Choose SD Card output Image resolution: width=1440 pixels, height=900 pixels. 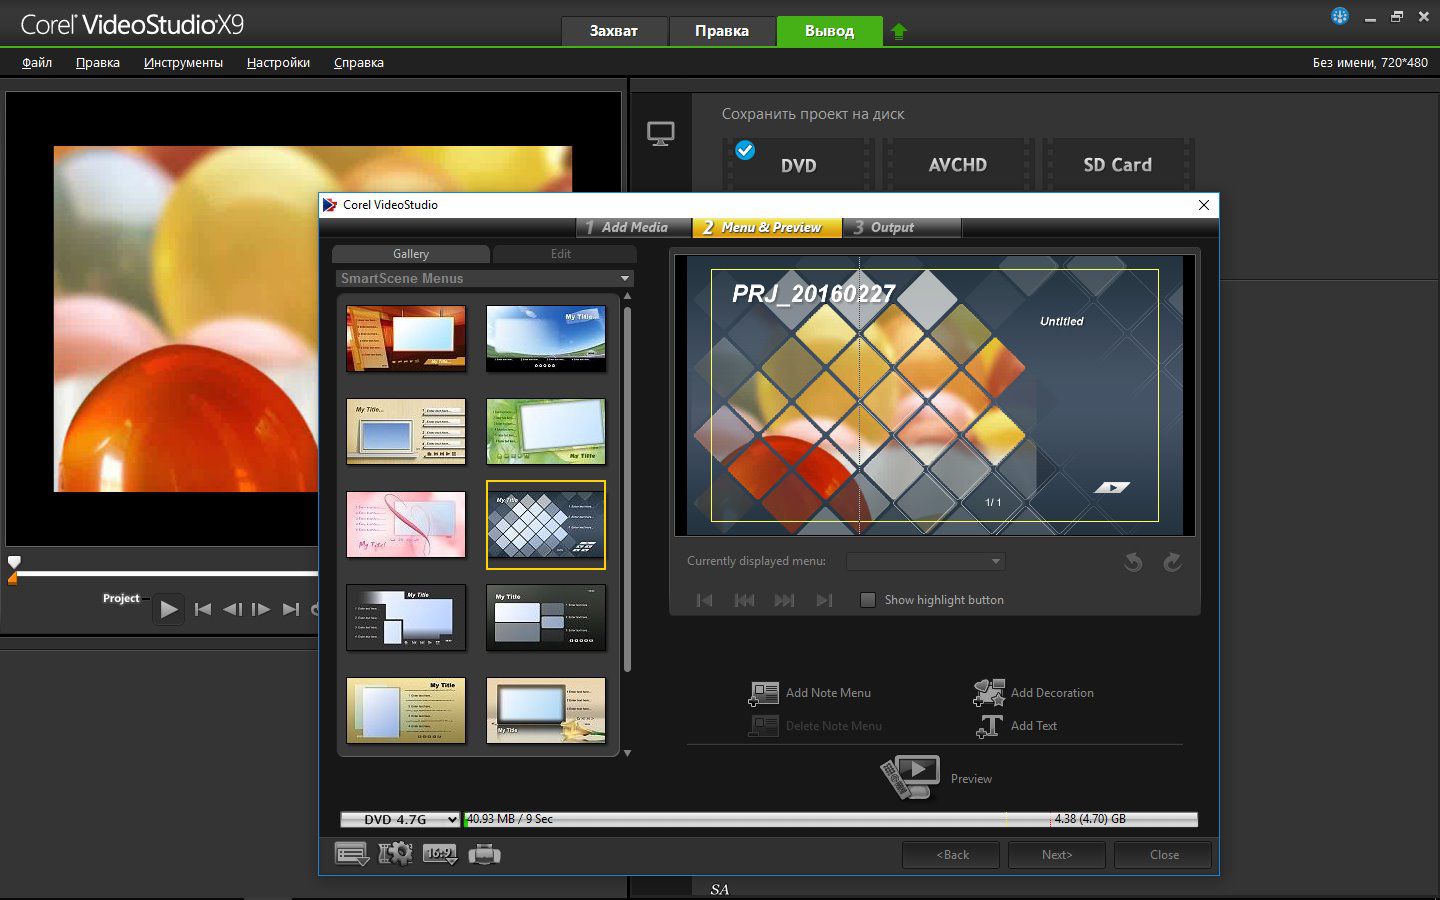coord(1117,165)
